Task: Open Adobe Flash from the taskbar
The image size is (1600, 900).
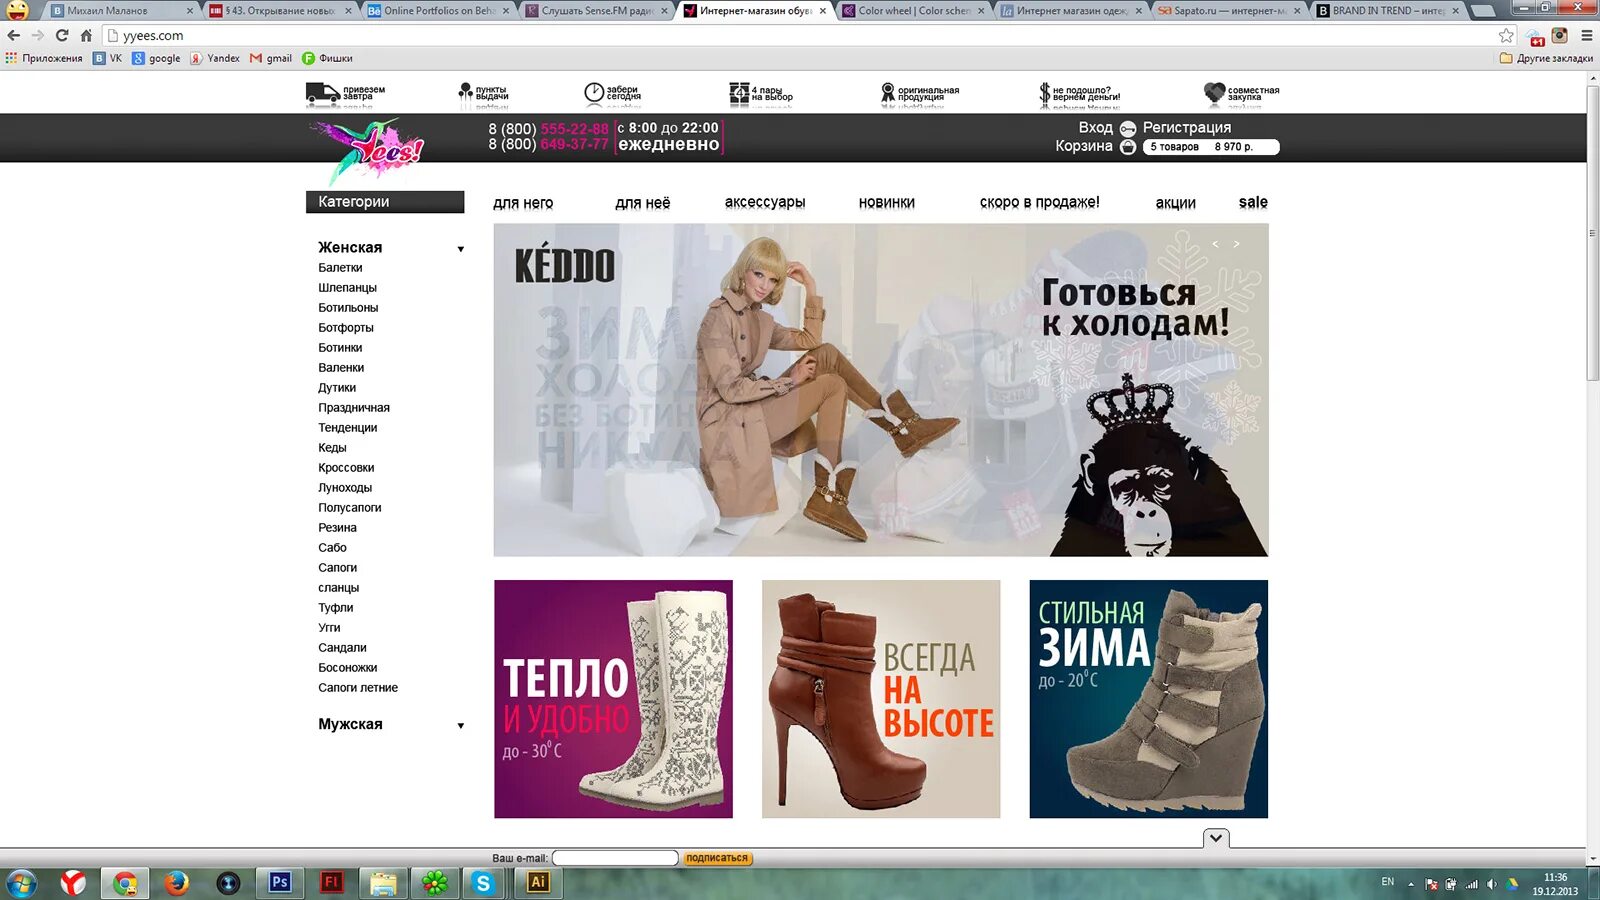Action: [331, 882]
